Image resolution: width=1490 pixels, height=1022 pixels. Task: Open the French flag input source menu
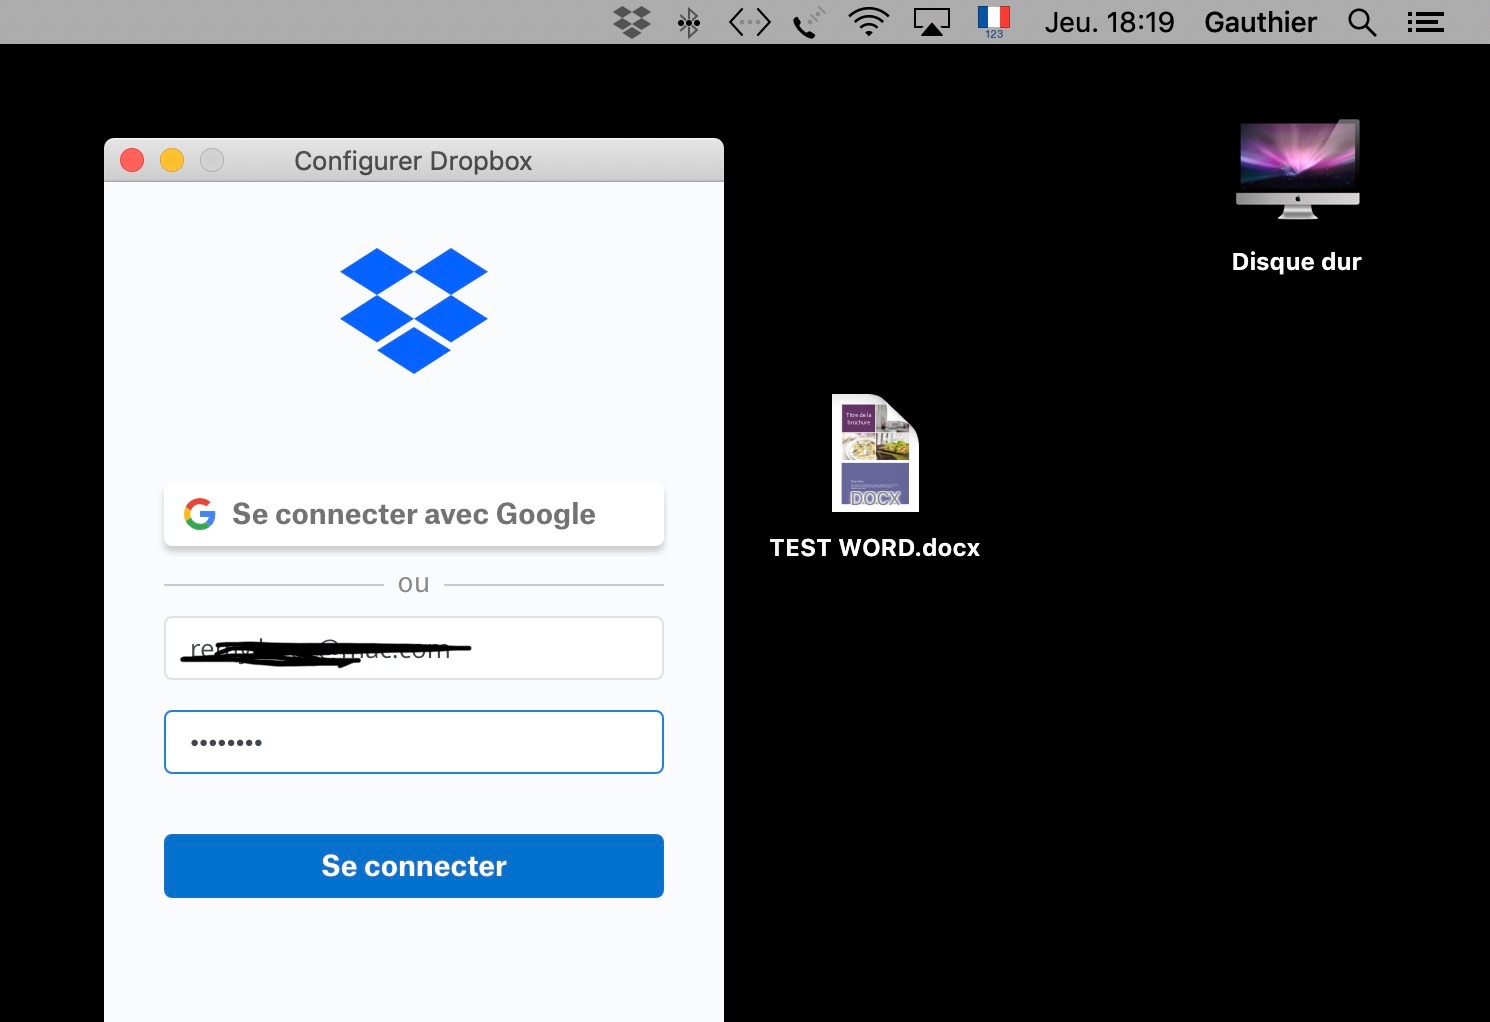[x=994, y=22]
